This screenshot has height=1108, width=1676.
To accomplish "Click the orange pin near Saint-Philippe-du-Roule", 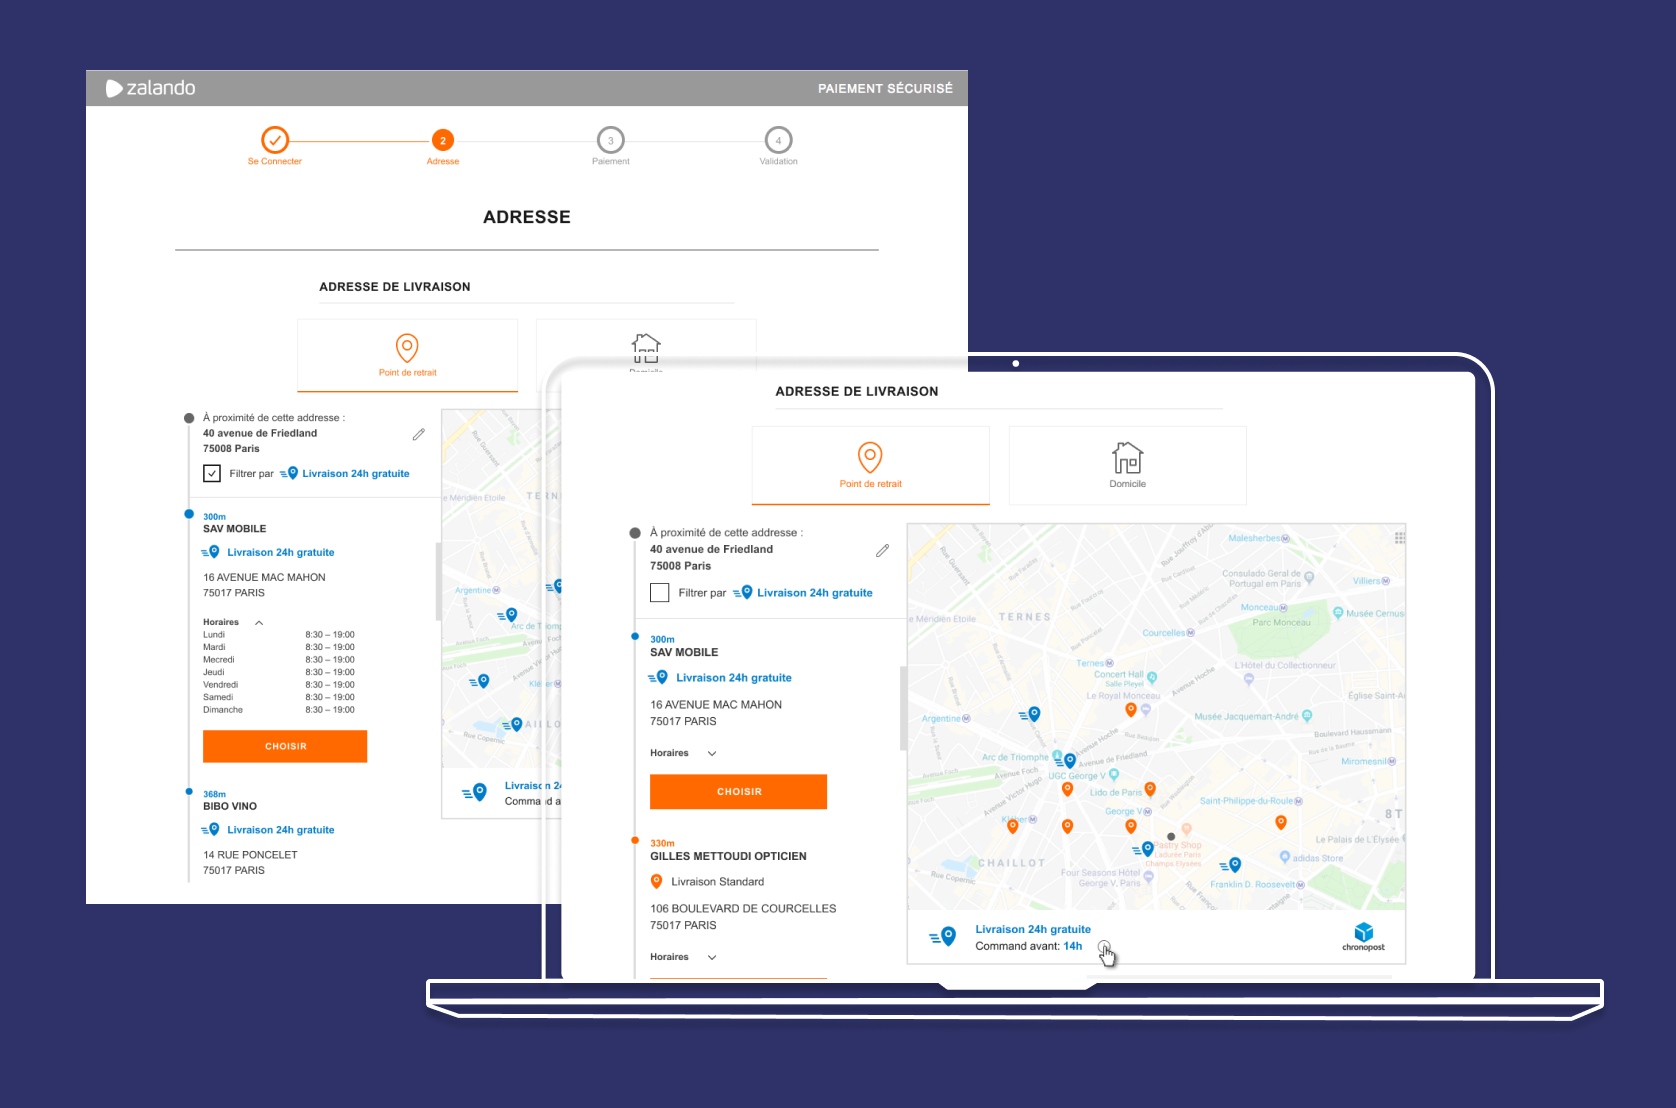I will [x=1281, y=822].
